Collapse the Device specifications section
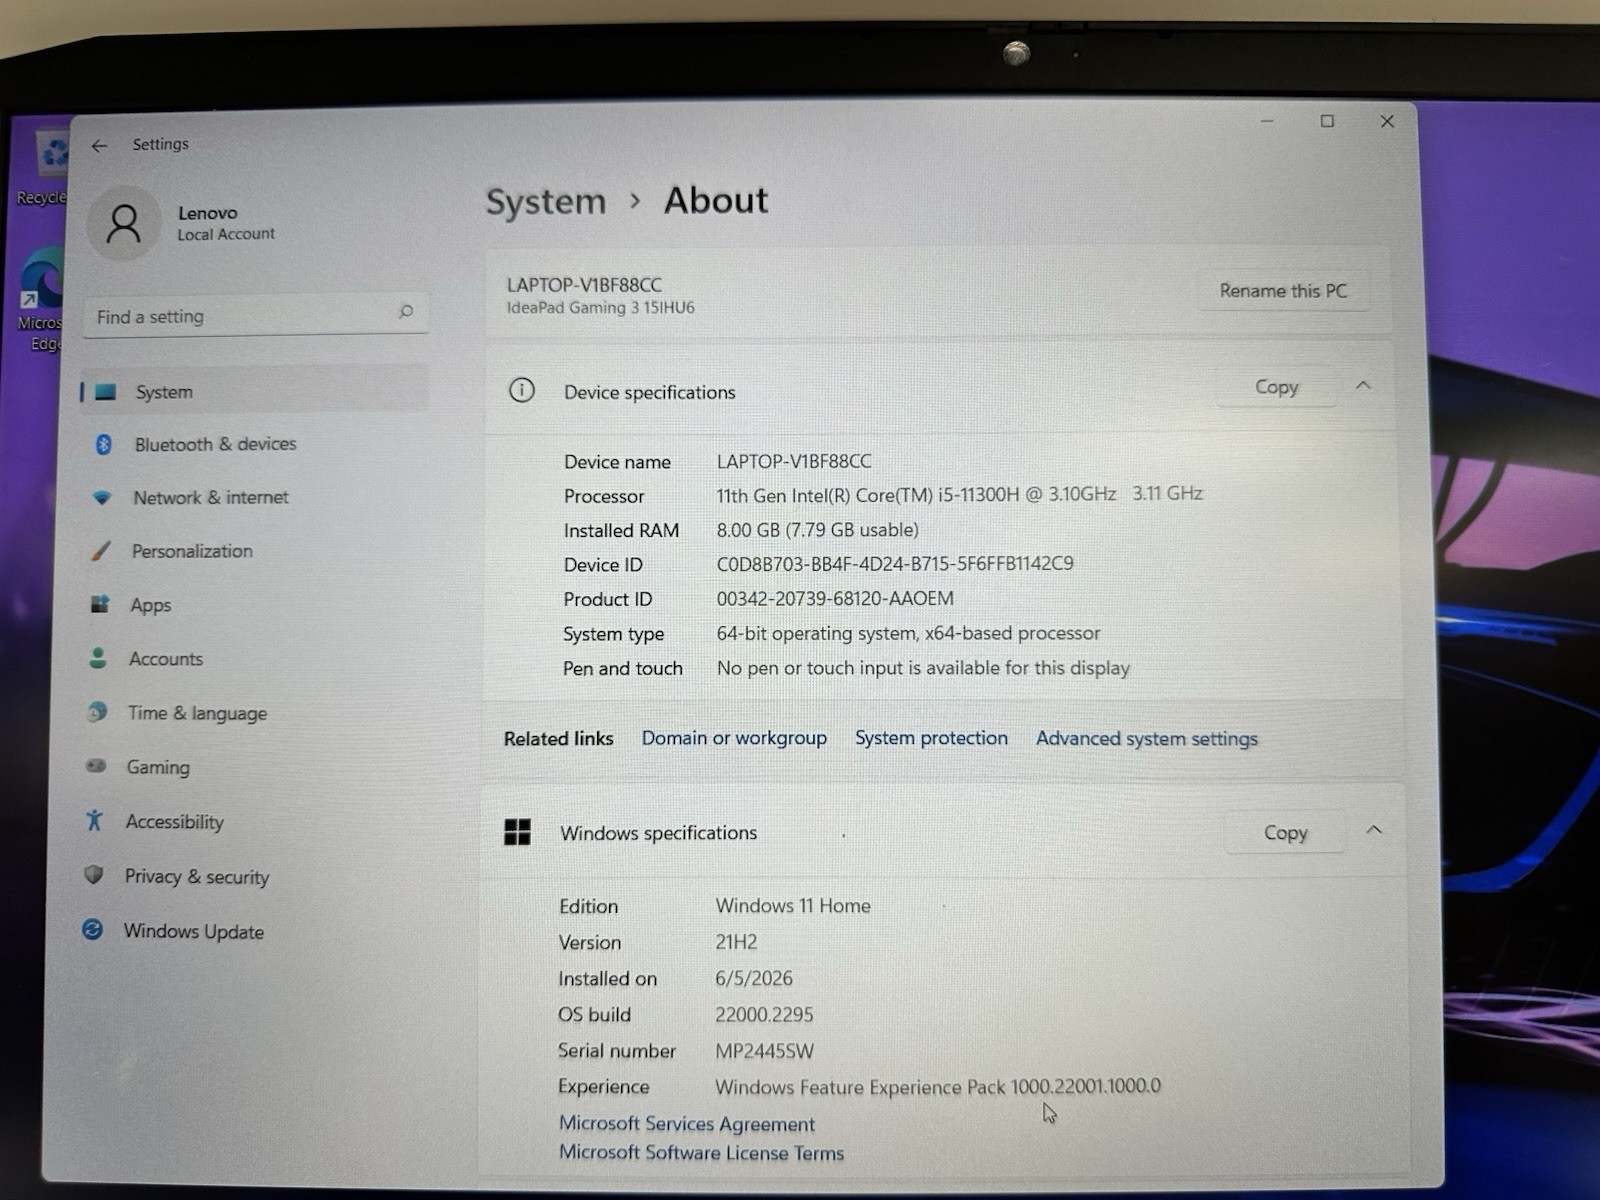Viewport: 1600px width, 1200px height. pyautogui.click(x=1363, y=386)
